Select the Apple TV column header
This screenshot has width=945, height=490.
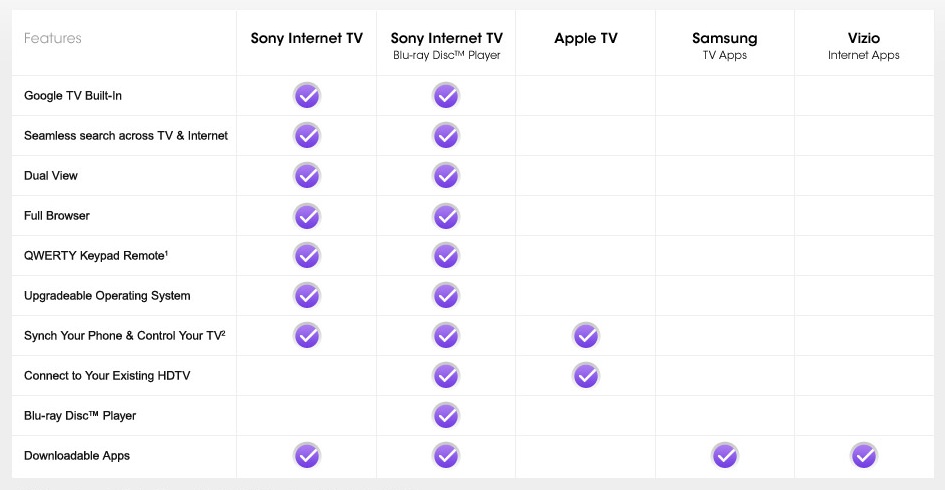[x=586, y=39]
